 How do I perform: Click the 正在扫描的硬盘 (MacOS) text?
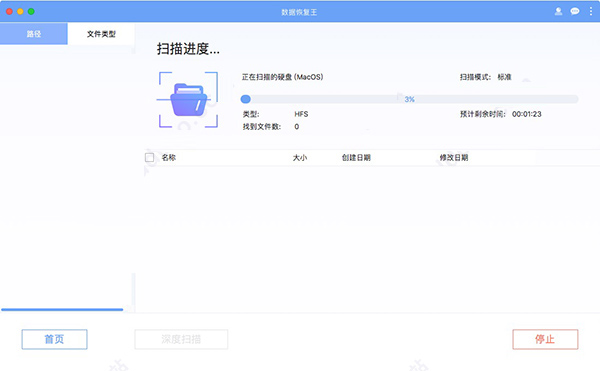(282, 77)
